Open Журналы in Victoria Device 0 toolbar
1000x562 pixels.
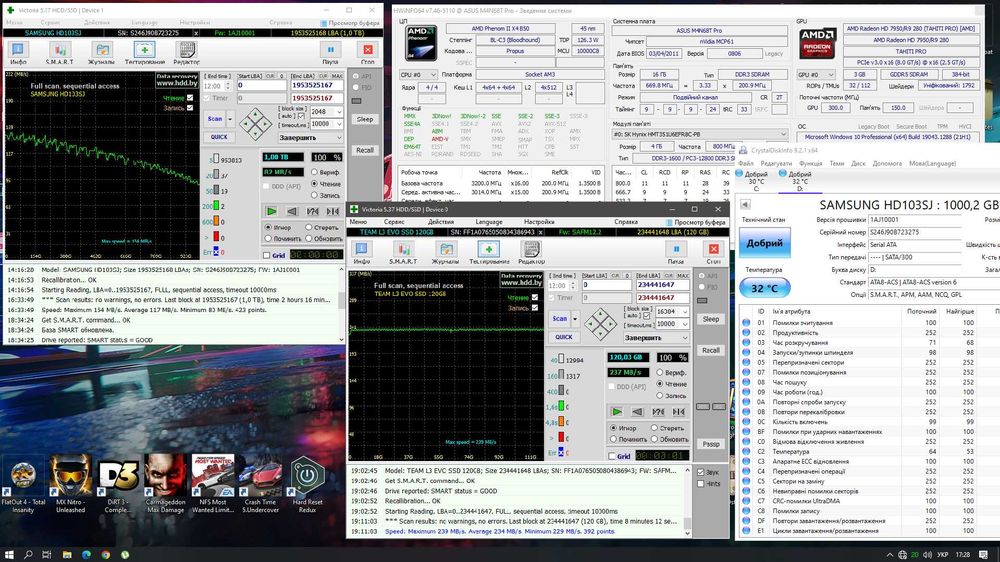coord(445,252)
